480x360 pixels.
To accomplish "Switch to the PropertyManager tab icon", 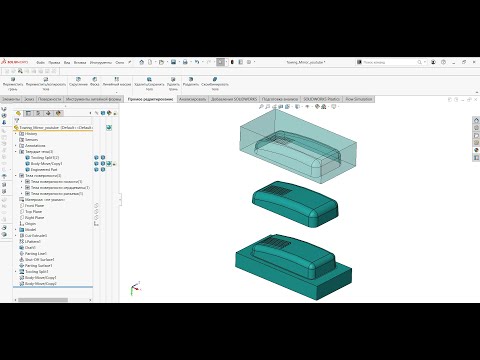I will (28, 113).
